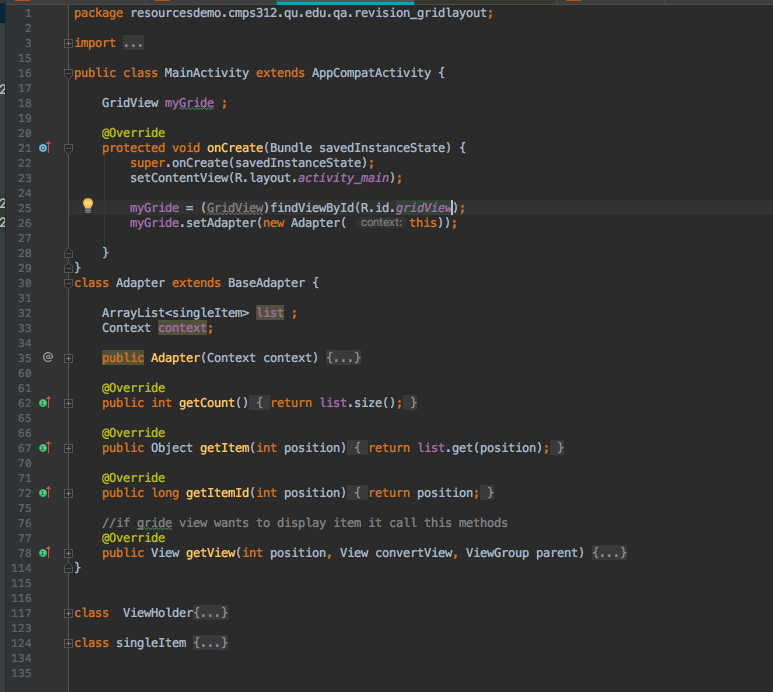Click the ViewHolder class name
Viewport: 773px width, 692px height.
coord(158,613)
